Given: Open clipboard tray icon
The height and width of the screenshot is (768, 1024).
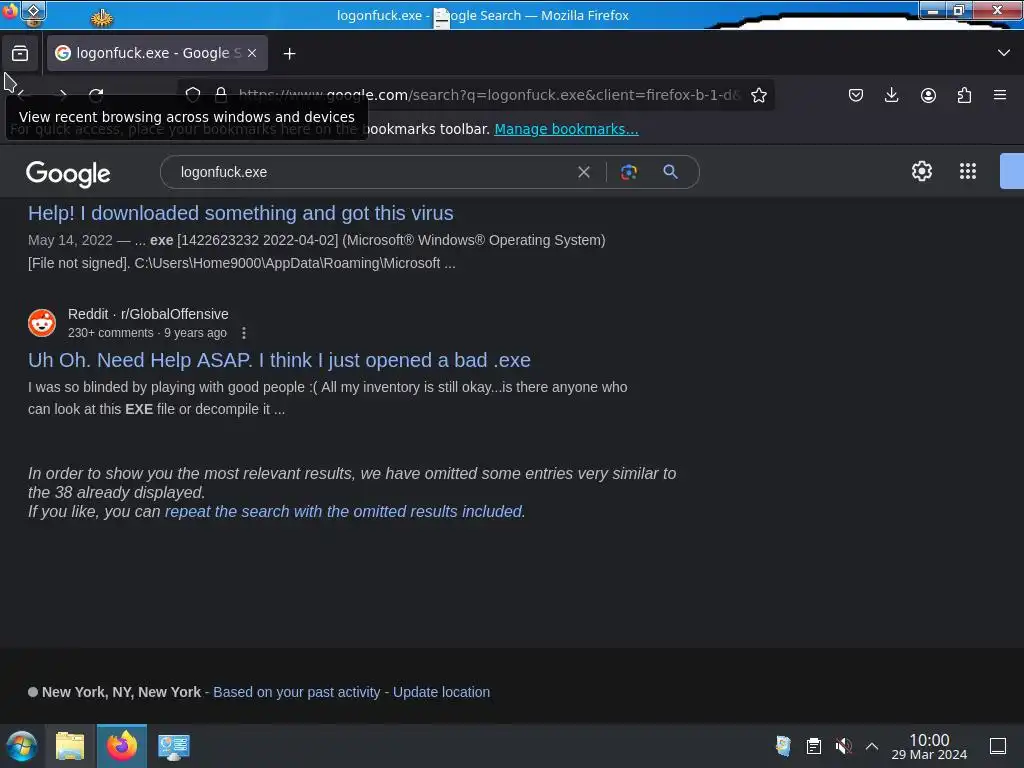Looking at the screenshot, I should tap(813, 746).
